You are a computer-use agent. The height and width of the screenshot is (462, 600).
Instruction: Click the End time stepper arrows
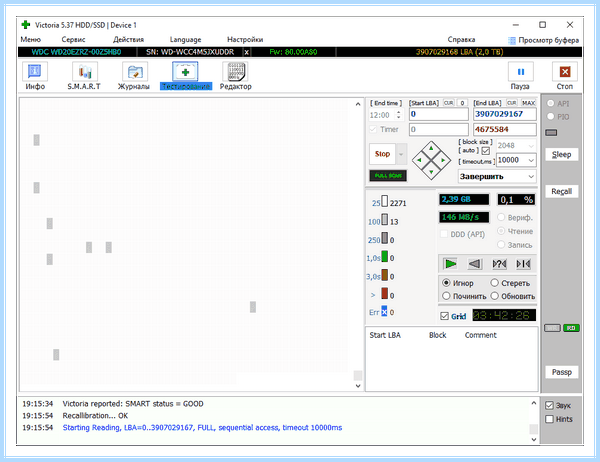point(399,114)
